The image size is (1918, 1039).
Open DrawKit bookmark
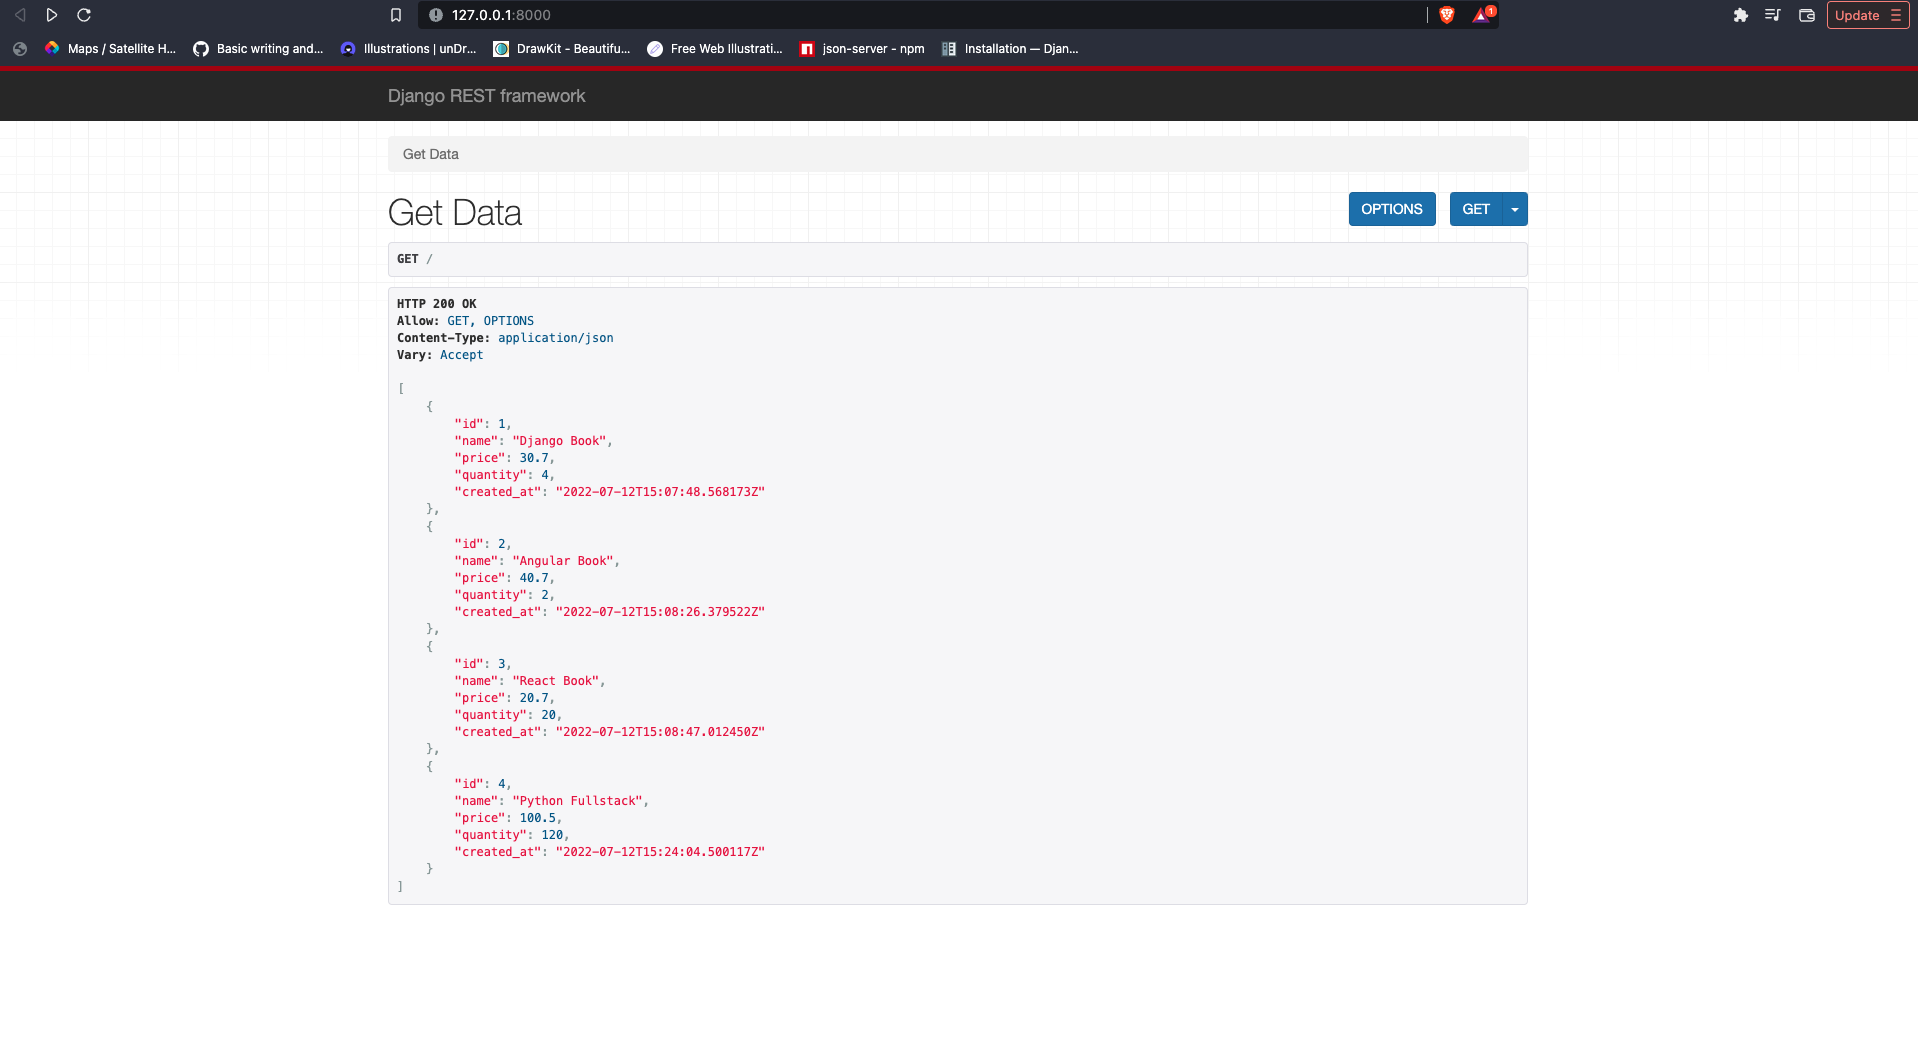[x=562, y=48]
